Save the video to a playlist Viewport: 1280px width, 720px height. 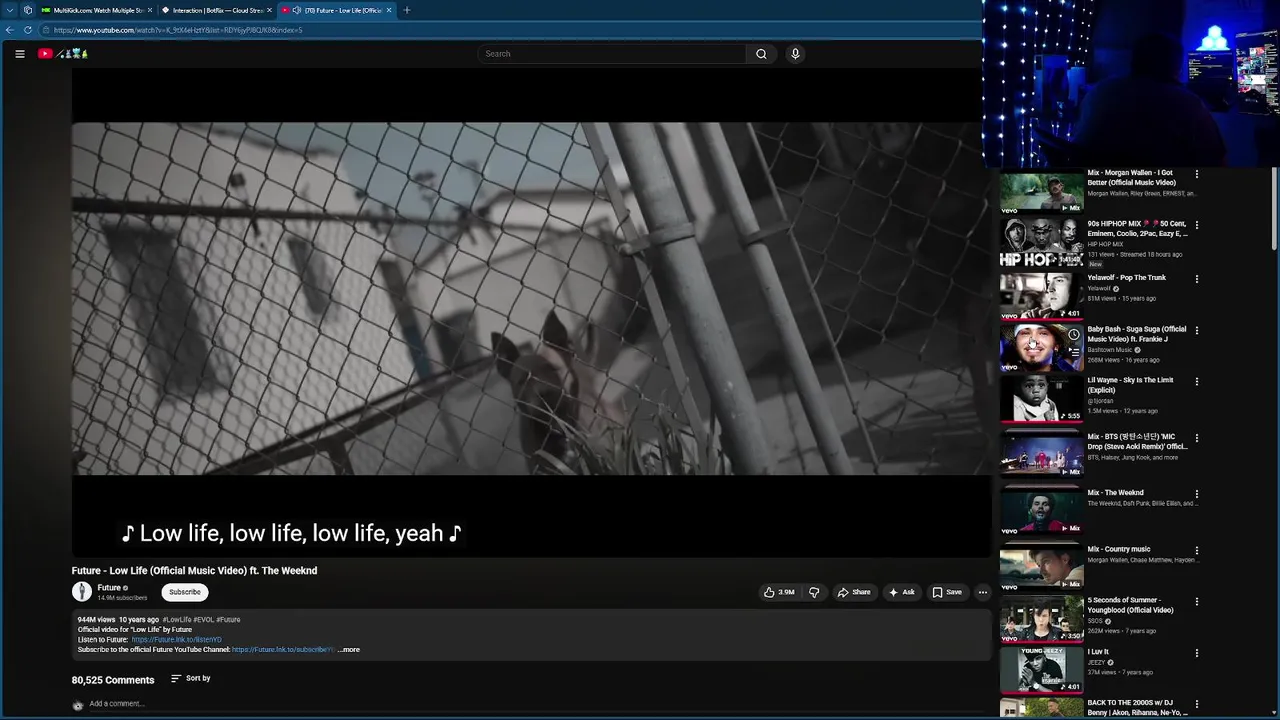point(947,592)
